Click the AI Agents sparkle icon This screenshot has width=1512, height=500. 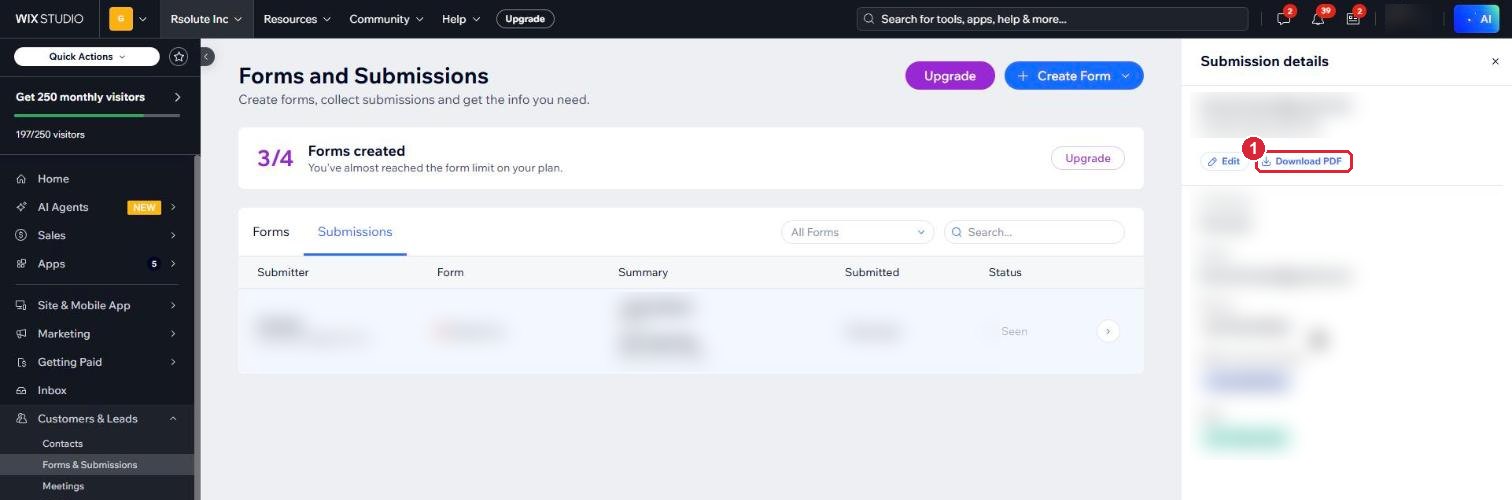tap(22, 207)
